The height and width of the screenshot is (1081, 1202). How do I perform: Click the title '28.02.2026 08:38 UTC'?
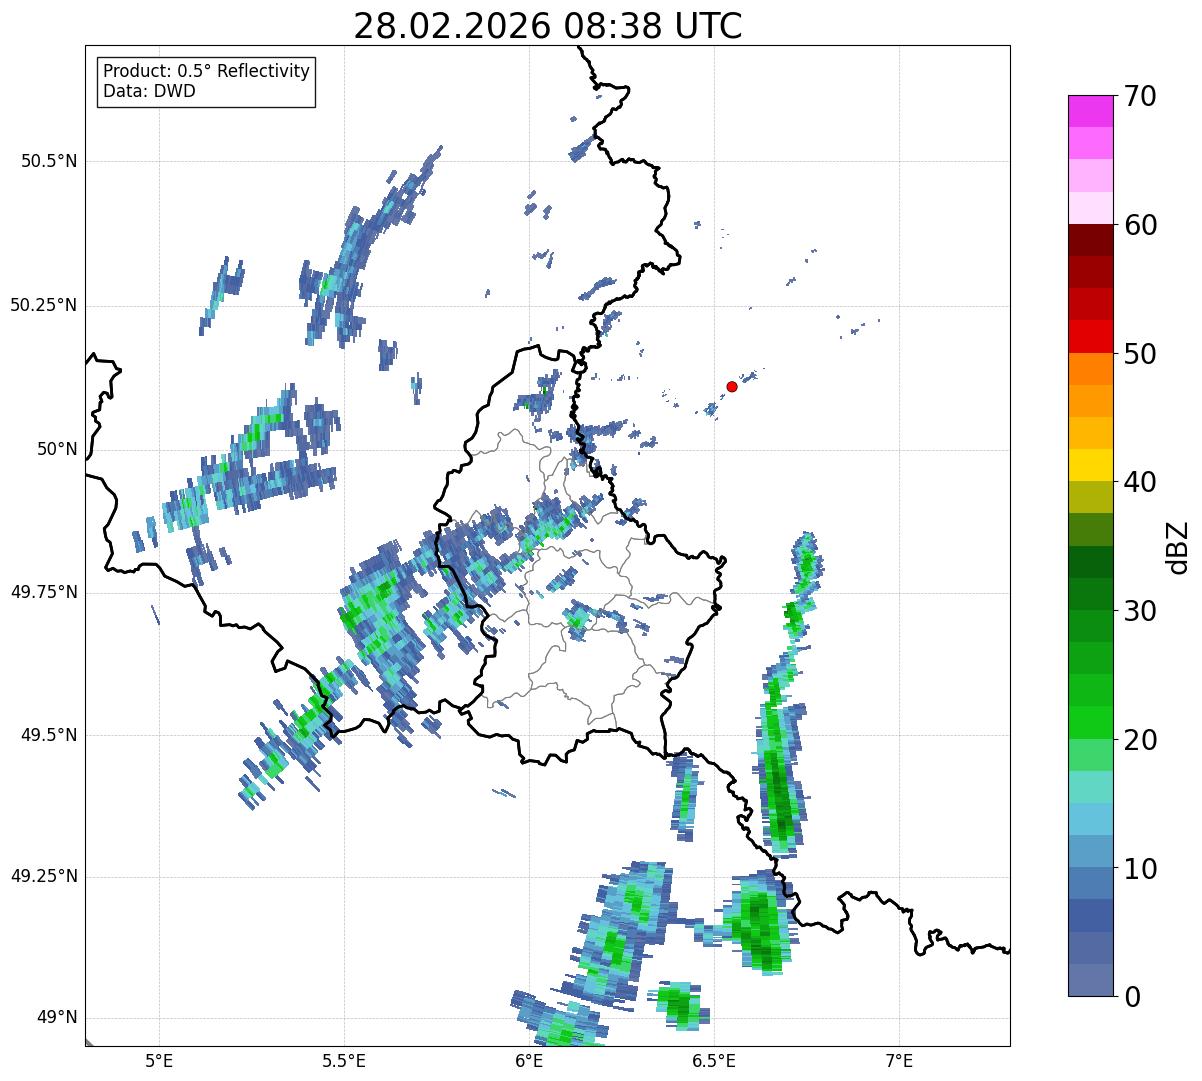[548, 26]
